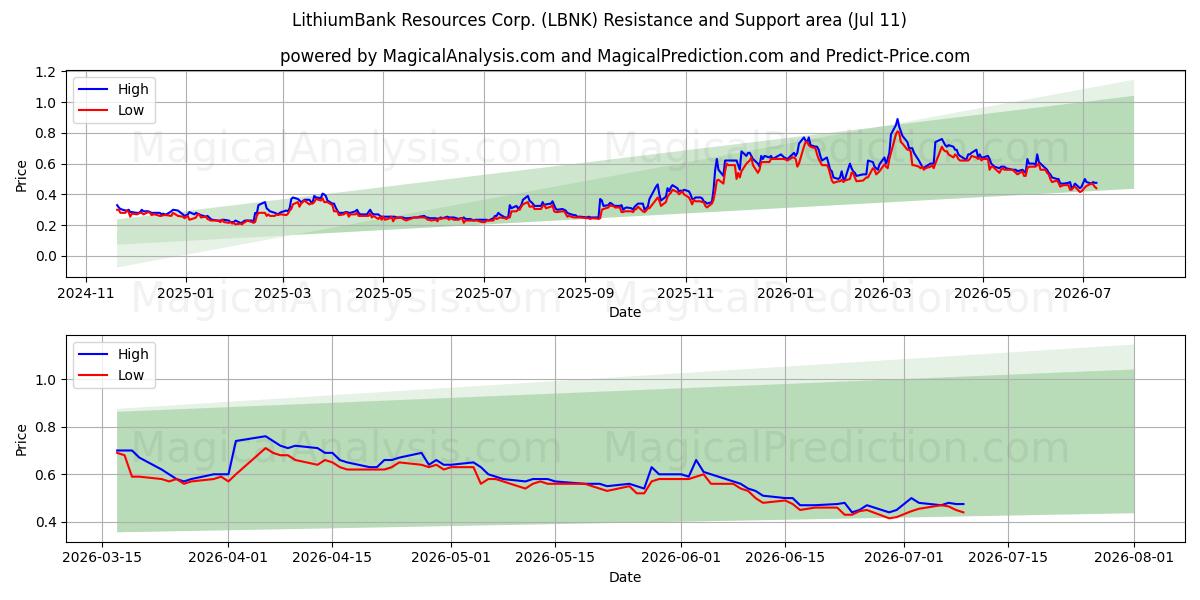Click 'Low' legend label in bottom chart
The image size is (1200, 600).
(x=131, y=375)
